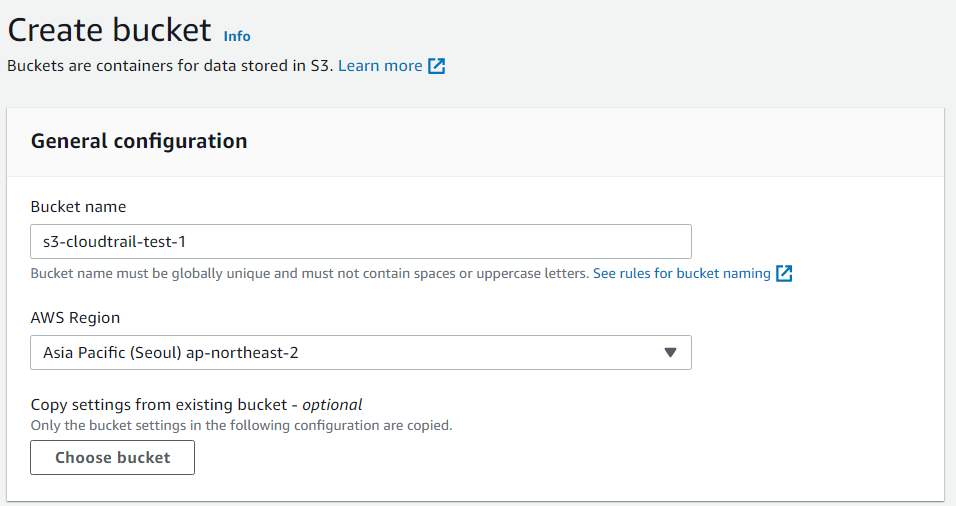Follow the Learn more link
Viewport: 956px width, 506px height.
pos(380,66)
